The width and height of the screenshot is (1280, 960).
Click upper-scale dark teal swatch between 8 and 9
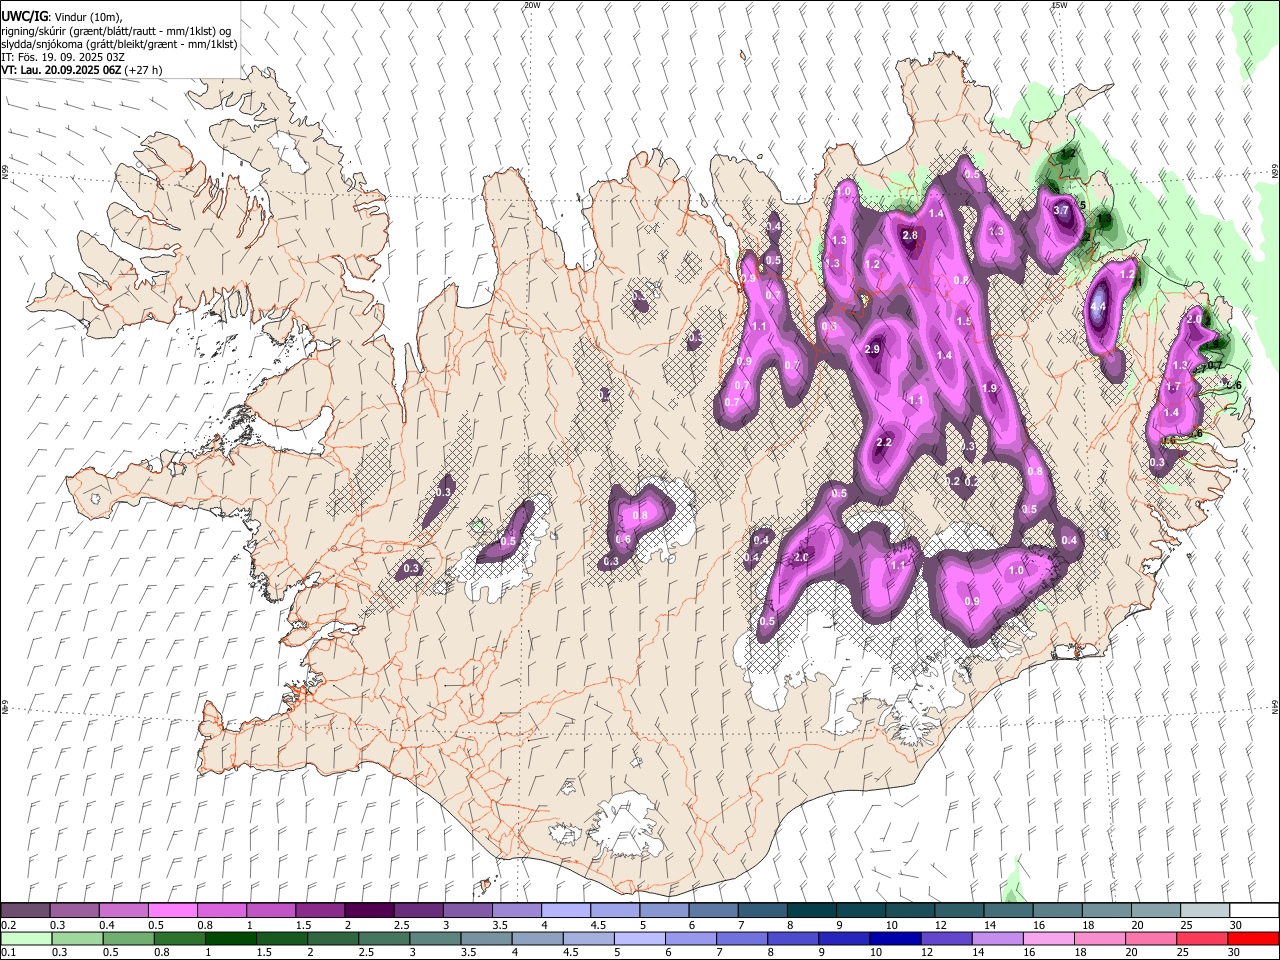click(811, 910)
